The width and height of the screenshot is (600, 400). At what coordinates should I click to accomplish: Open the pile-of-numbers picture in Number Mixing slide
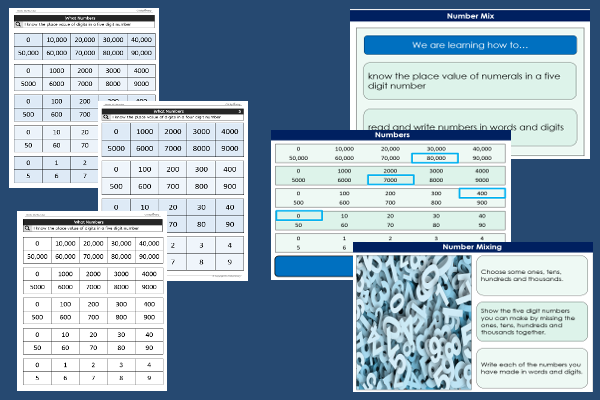(414, 323)
